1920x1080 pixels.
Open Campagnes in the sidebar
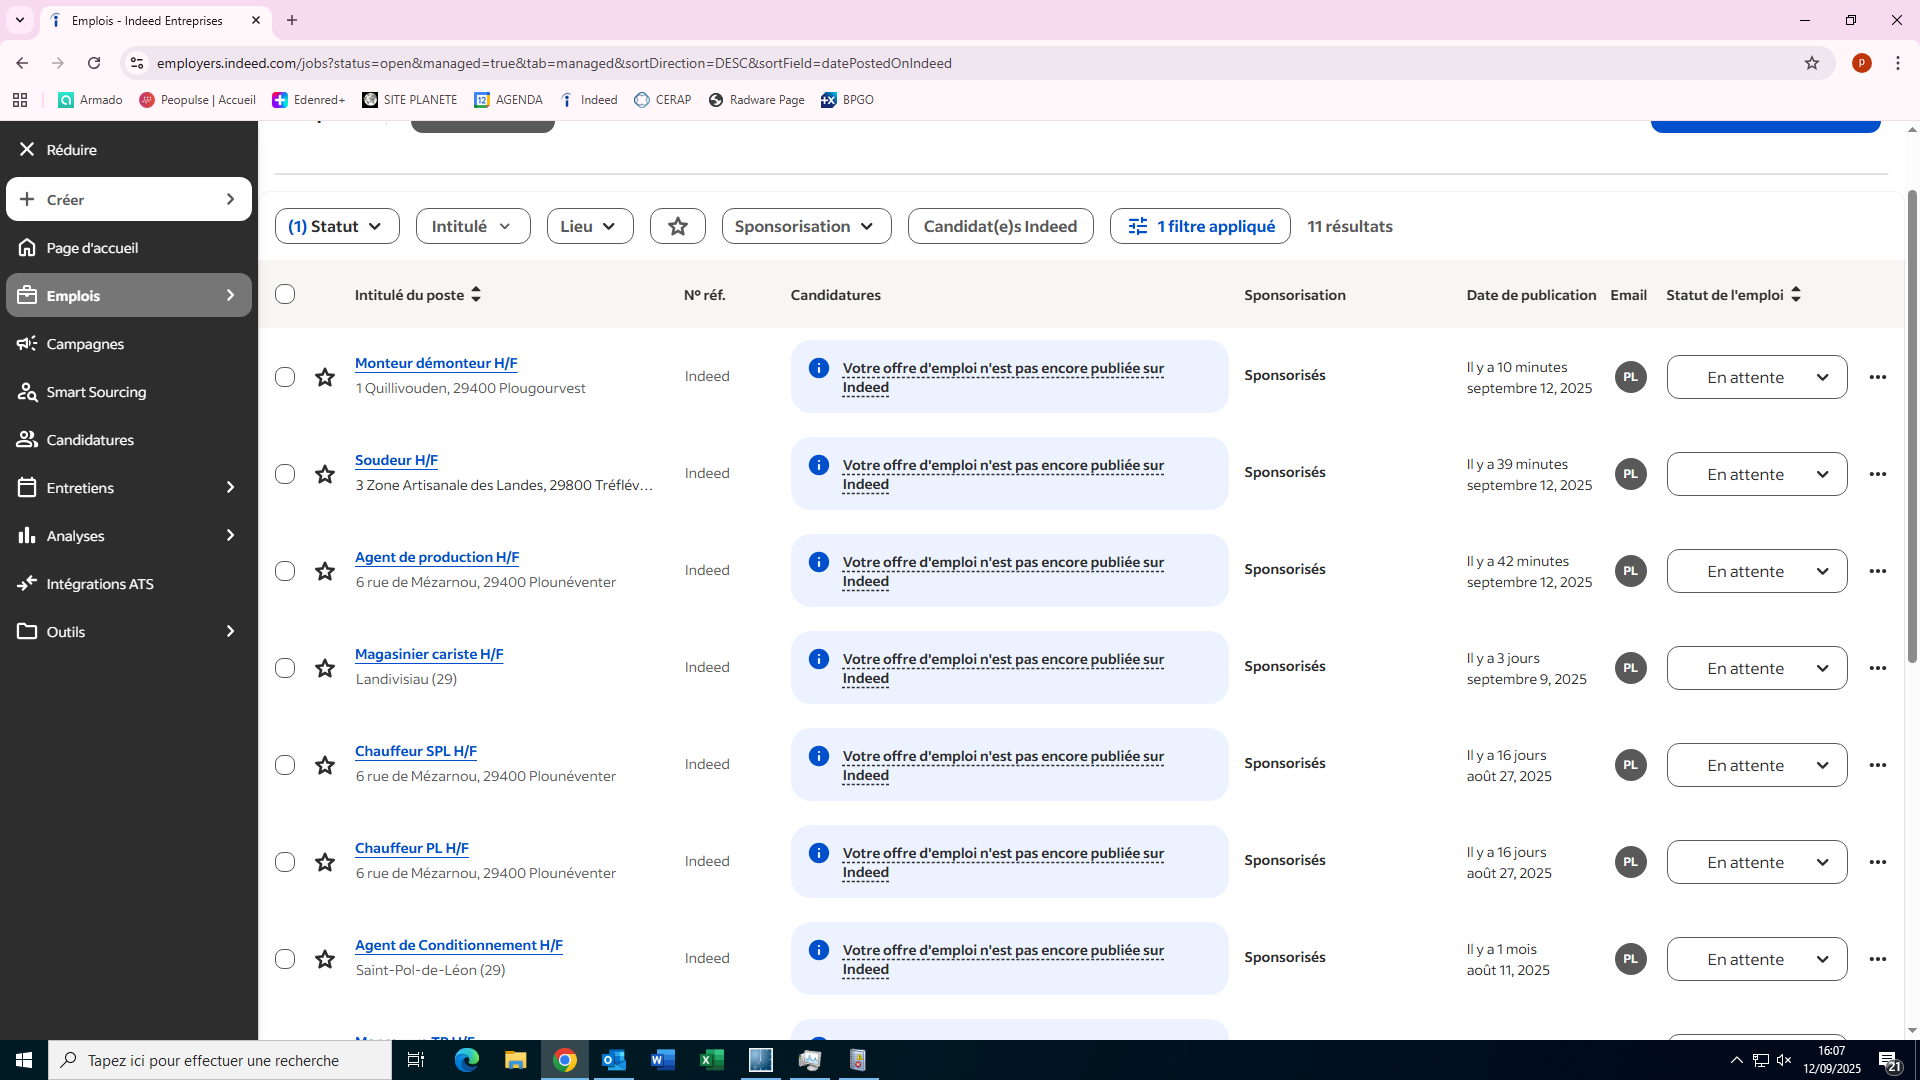coord(129,344)
